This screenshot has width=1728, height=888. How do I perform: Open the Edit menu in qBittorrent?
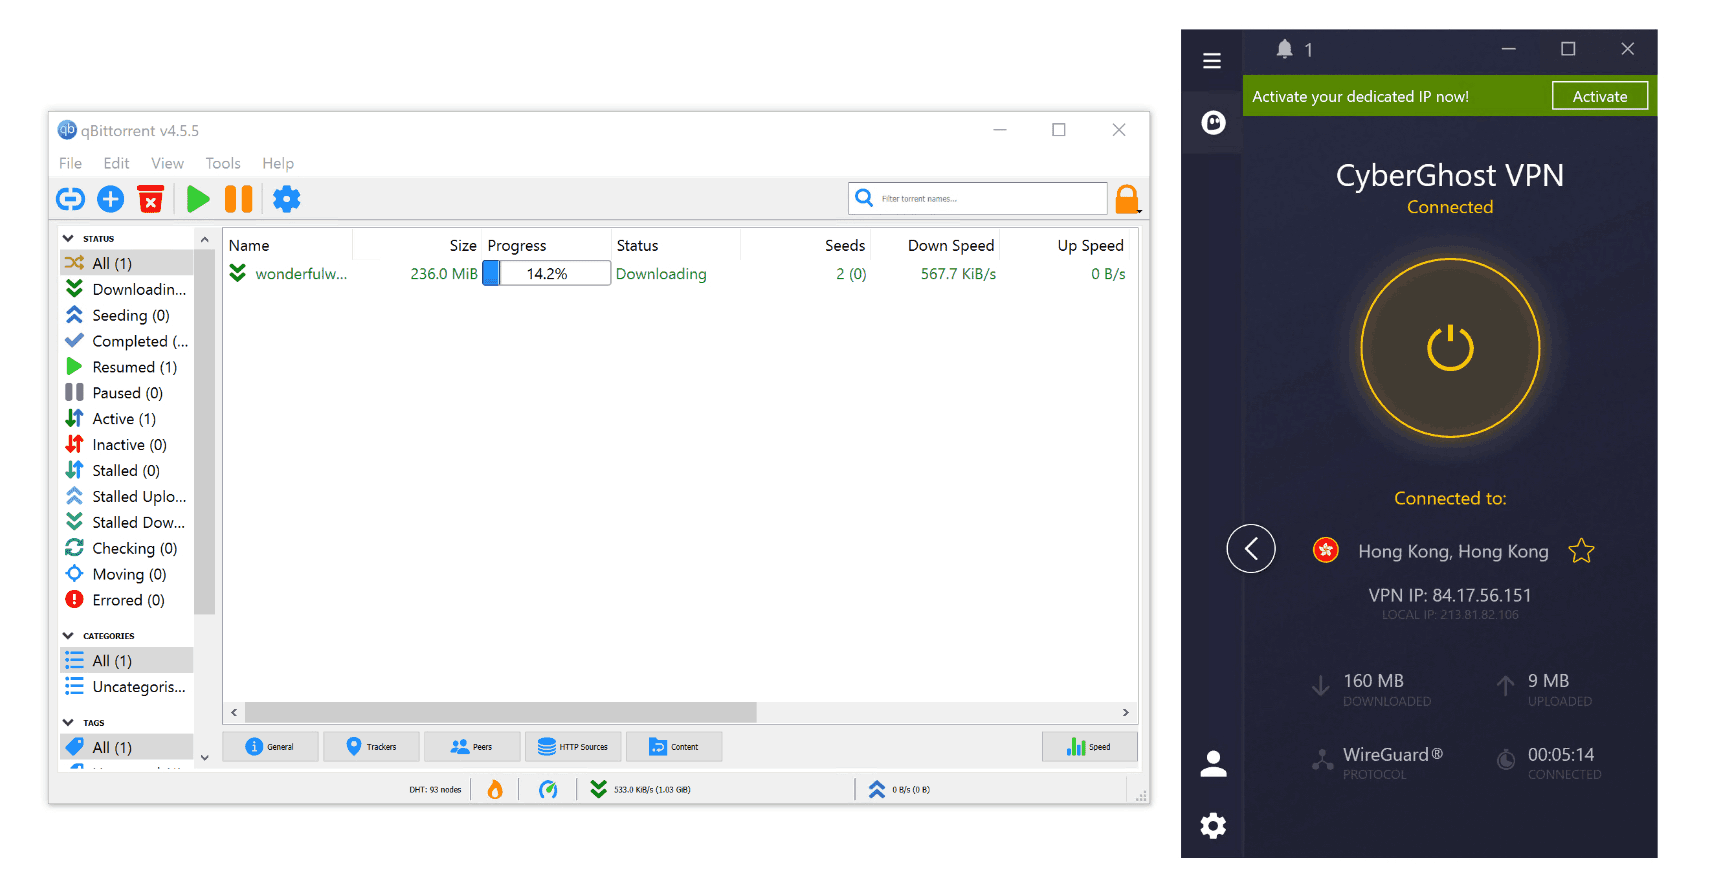tap(116, 163)
